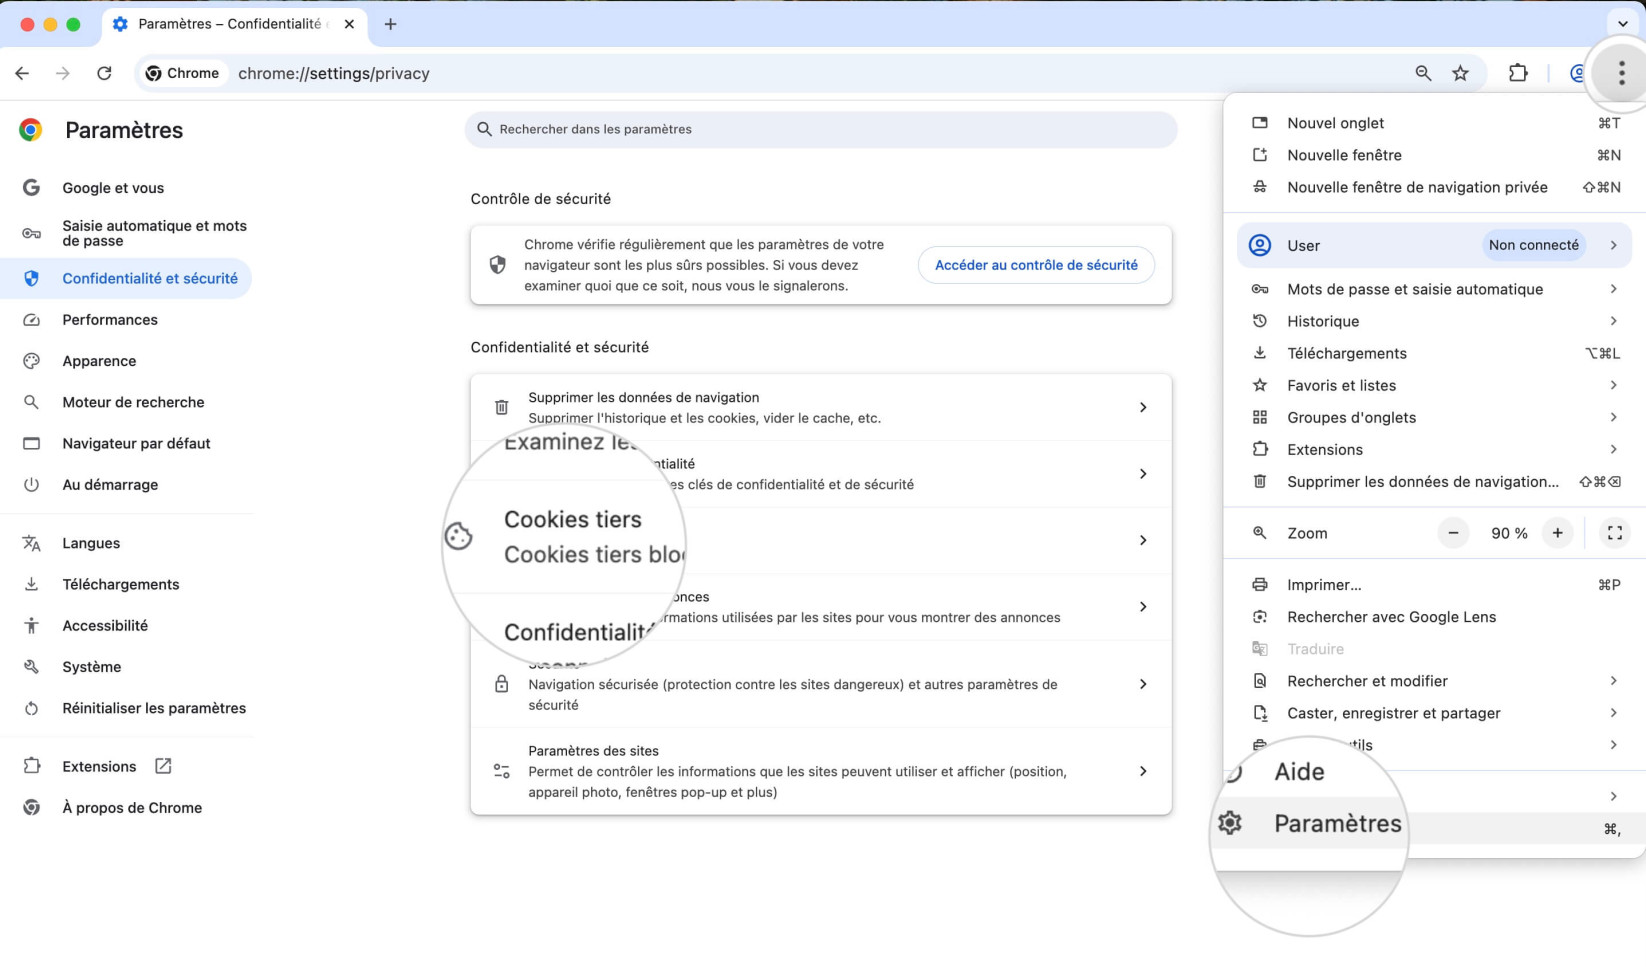
Task: Open a new tab with plus button
Action: 390,24
